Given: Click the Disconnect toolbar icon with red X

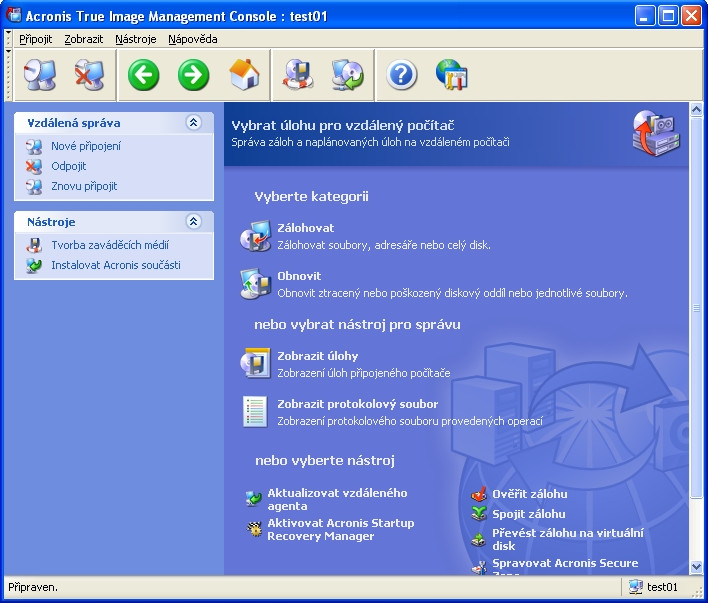Looking at the screenshot, I should (x=89, y=75).
